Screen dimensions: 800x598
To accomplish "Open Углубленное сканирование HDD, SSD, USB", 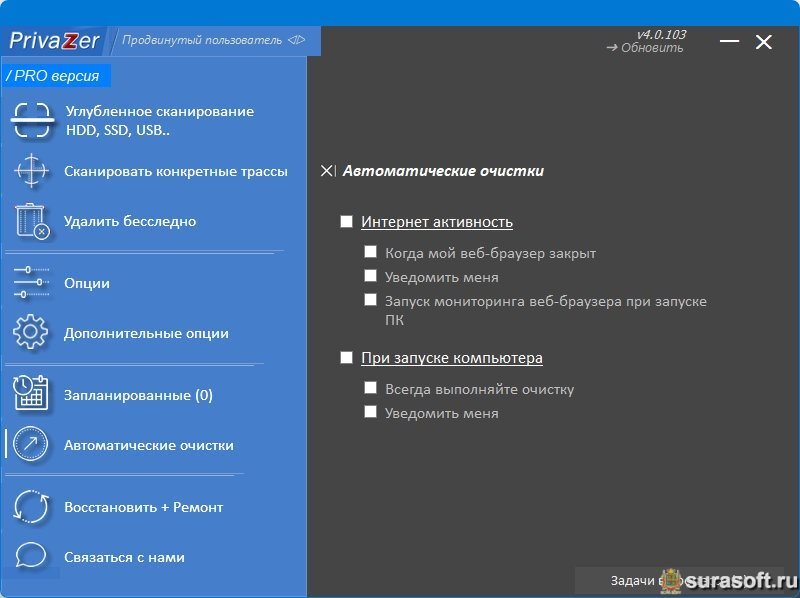I will click(x=160, y=120).
